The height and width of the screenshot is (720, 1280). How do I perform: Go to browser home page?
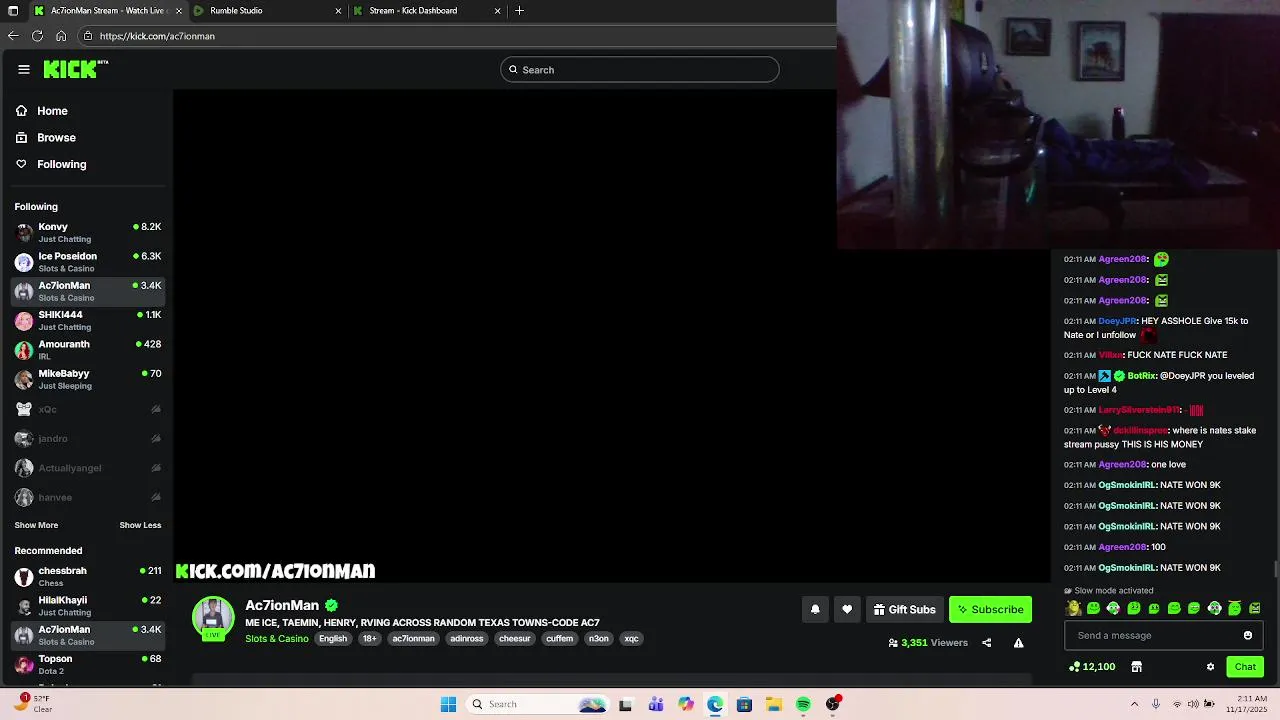(x=61, y=36)
